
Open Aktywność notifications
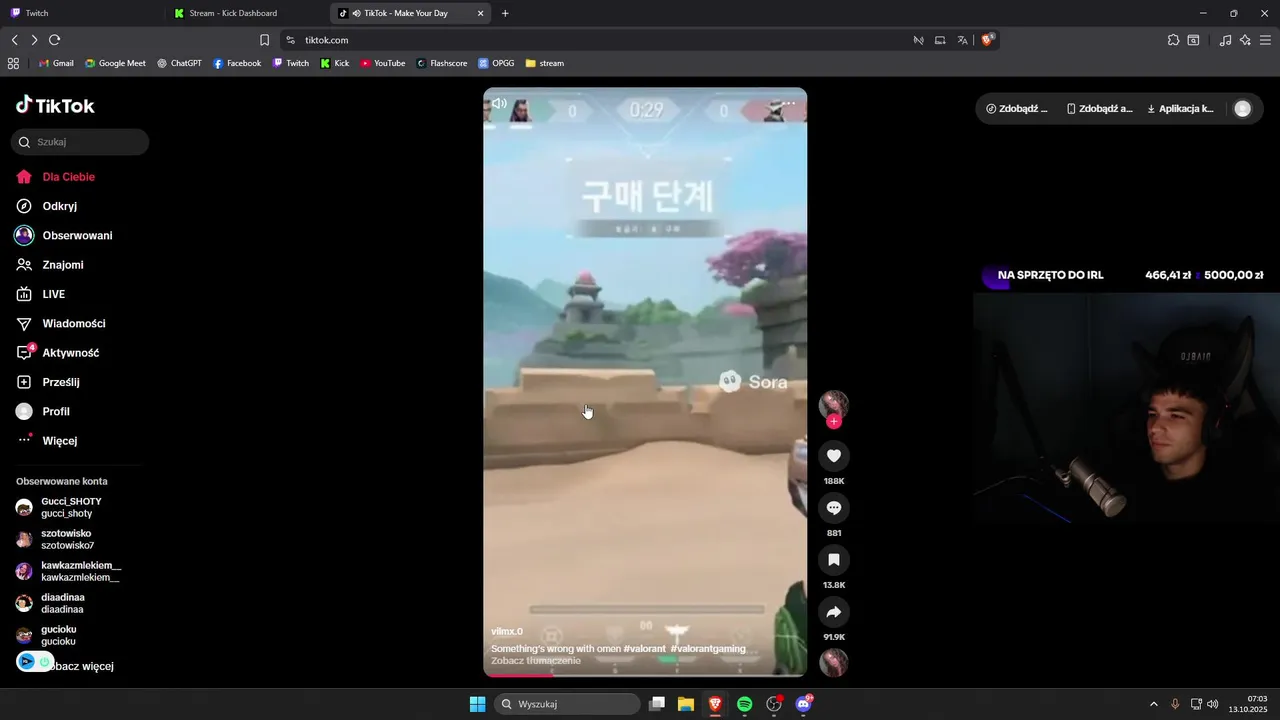coord(70,353)
